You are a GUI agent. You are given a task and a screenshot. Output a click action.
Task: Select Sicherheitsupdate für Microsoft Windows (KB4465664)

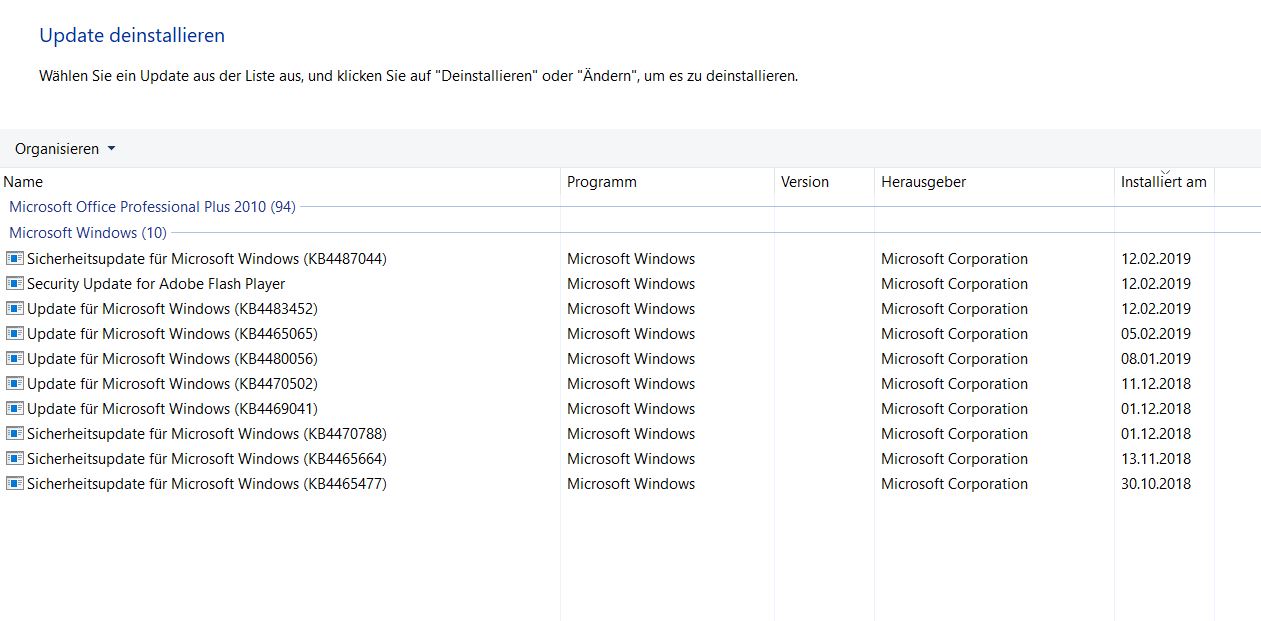pos(207,459)
